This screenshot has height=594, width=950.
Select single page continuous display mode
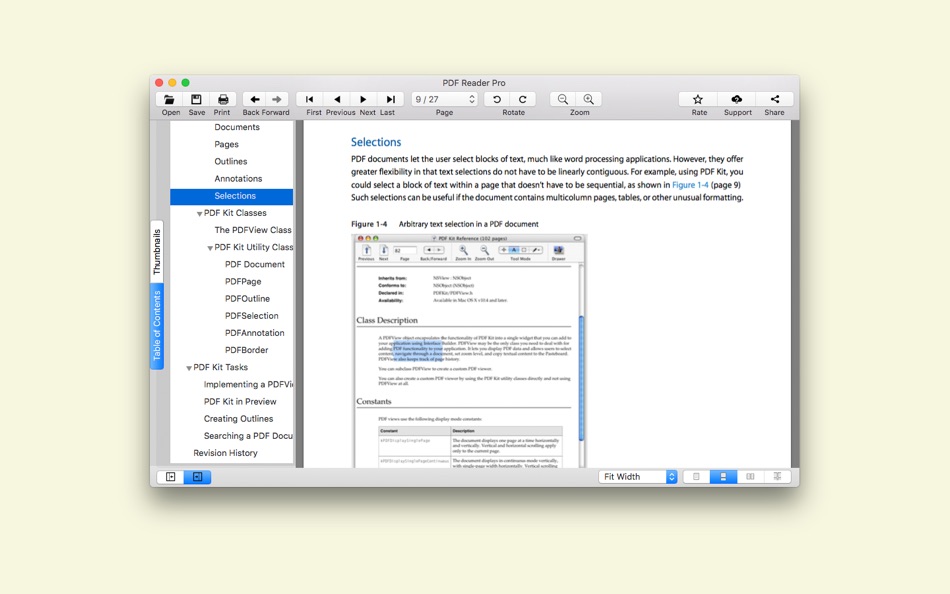point(723,477)
